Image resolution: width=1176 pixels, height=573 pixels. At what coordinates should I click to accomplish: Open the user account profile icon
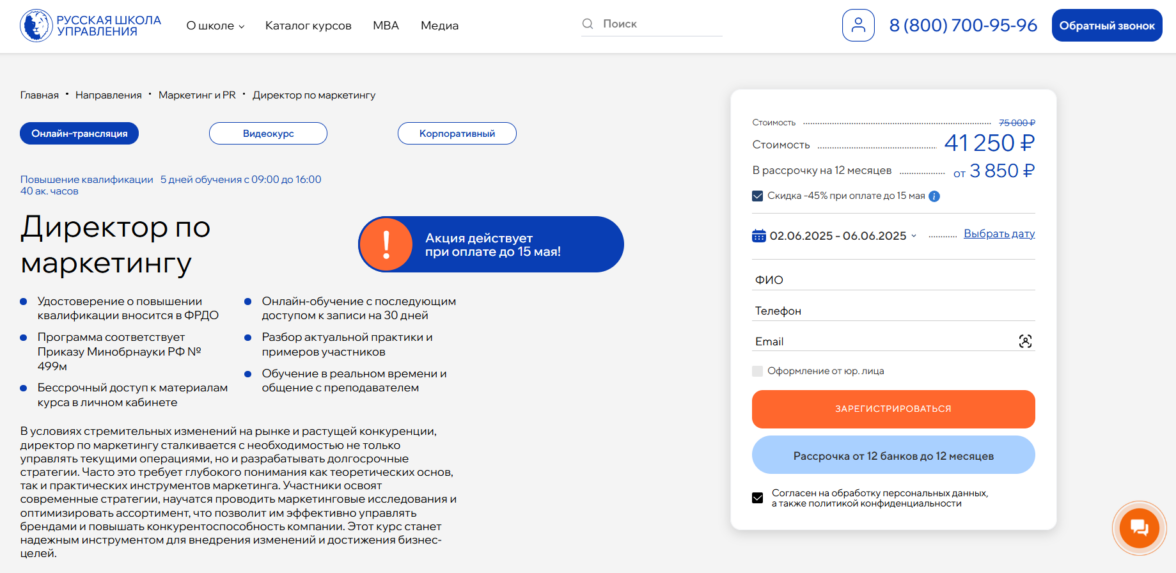pyautogui.click(x=858, y=25)
